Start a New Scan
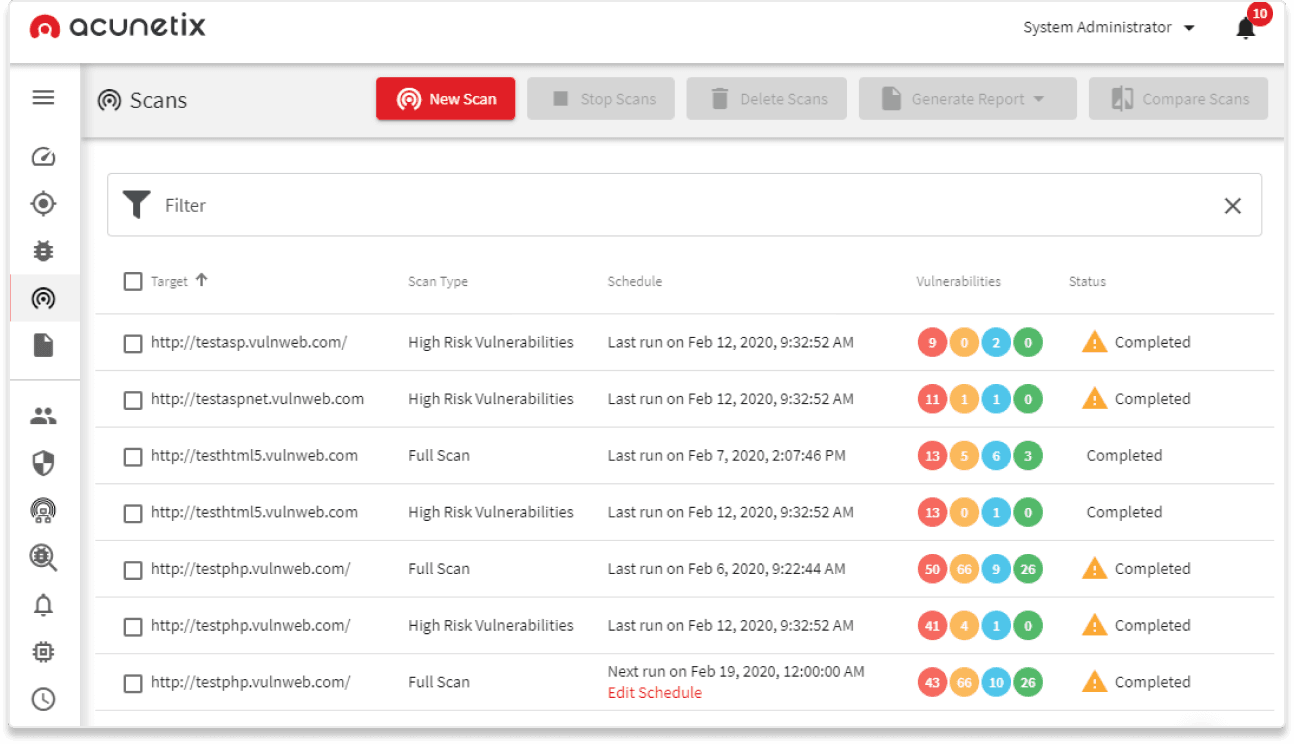Viewport: 1294px width, 744px height. coord(445,99)
